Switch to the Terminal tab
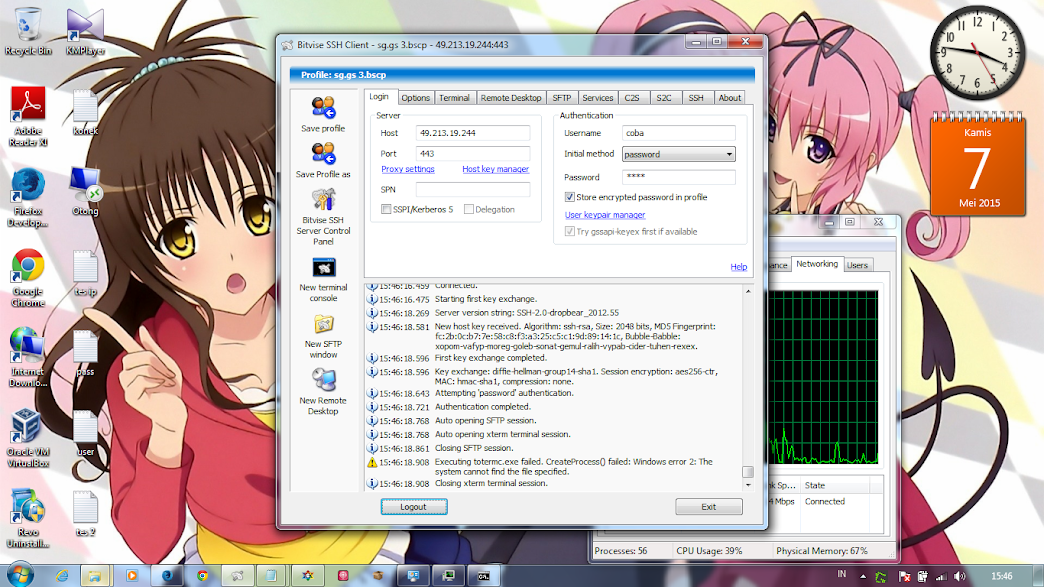 454,98
